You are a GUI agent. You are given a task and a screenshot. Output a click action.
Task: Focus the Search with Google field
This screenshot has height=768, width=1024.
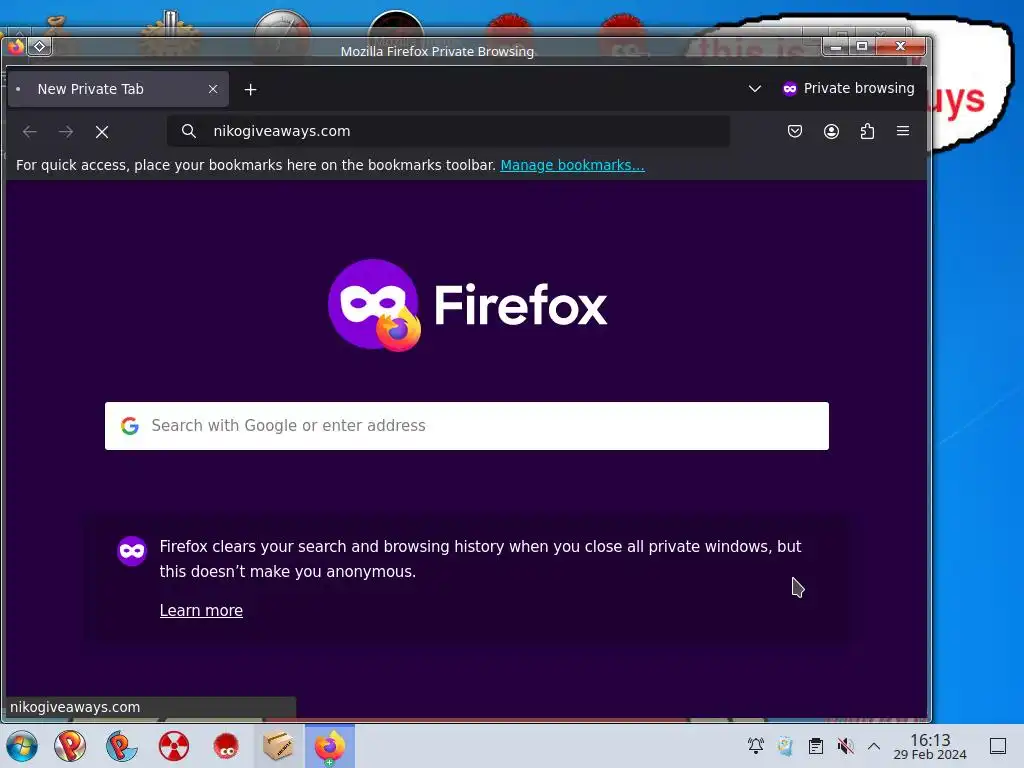point(467,426)
